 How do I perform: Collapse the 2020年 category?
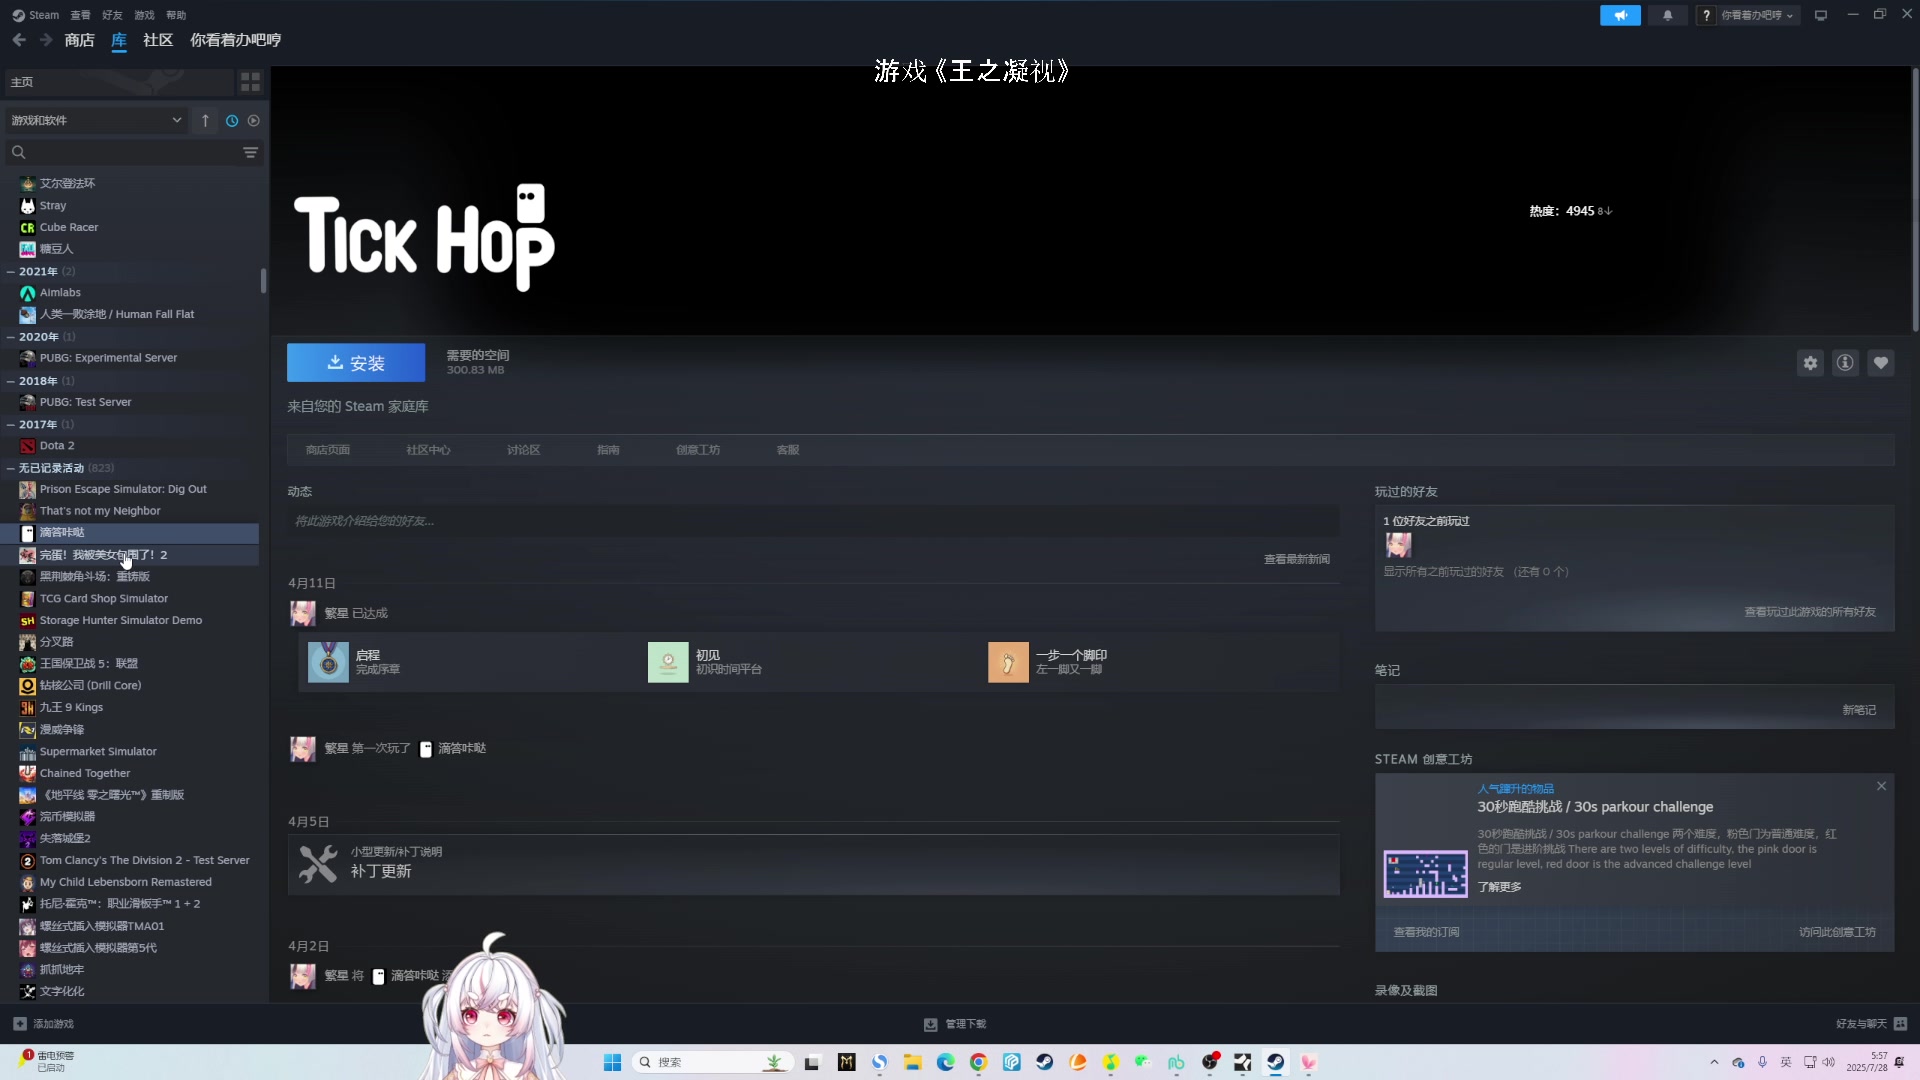pos(10,337)
